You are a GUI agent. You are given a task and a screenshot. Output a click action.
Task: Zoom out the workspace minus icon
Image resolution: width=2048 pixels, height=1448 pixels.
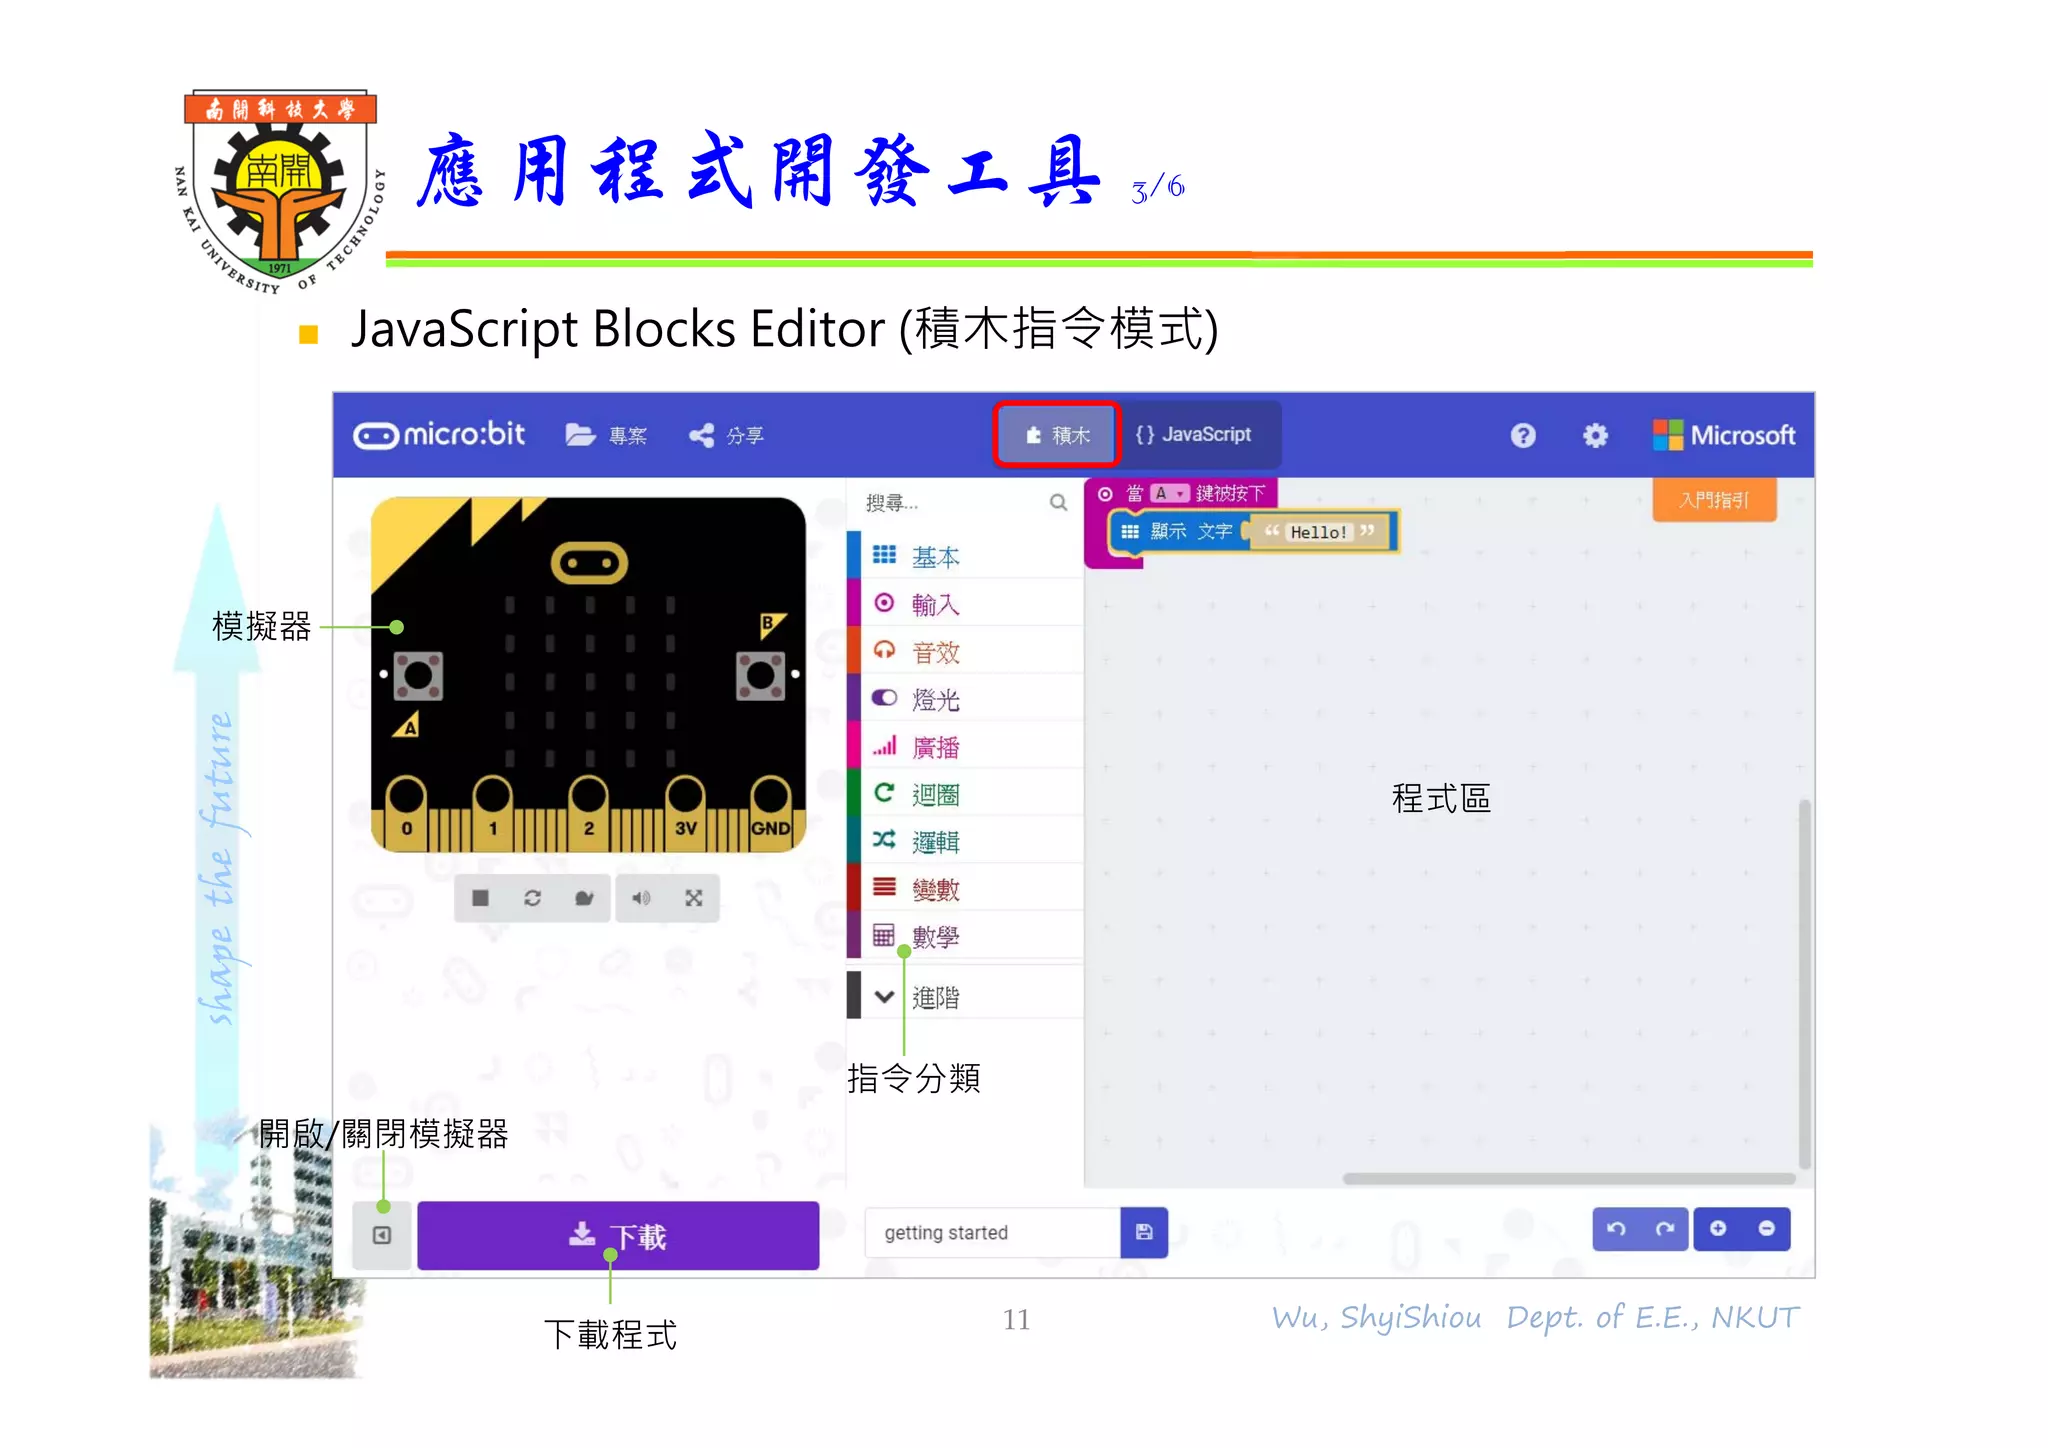point(1767,1229)
